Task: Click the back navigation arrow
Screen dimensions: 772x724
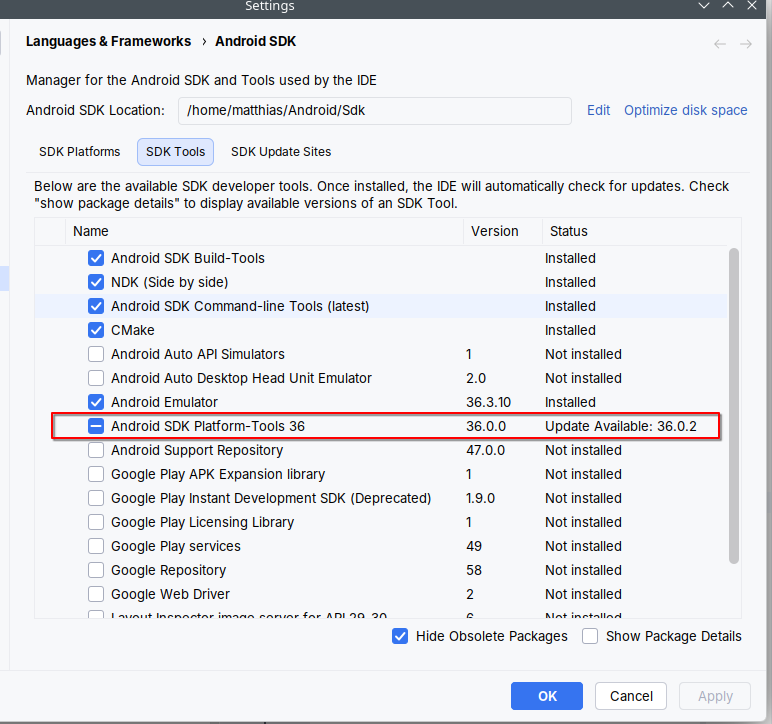Action: pyautogui.click(x=720, y=44)
